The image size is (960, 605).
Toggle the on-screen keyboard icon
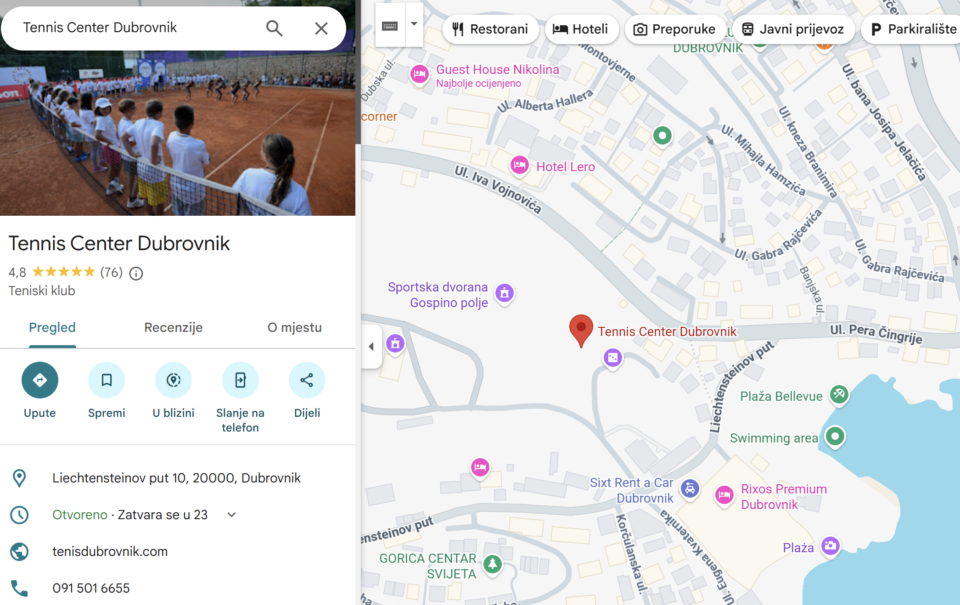point(390,25)
